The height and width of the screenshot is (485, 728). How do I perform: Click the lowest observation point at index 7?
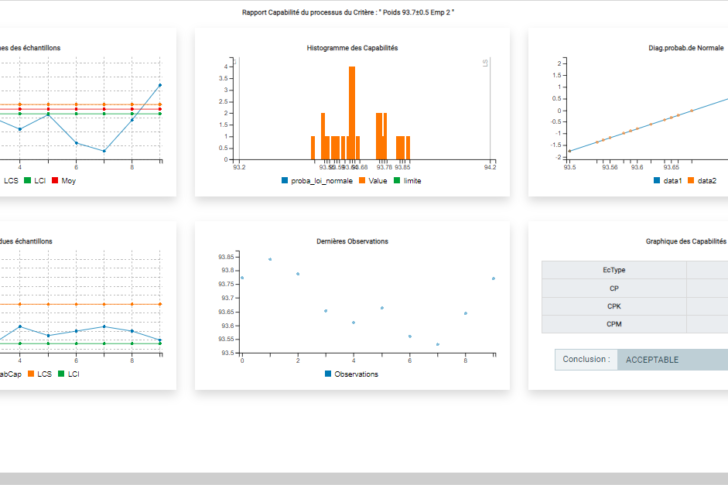(x=438, y=344)
